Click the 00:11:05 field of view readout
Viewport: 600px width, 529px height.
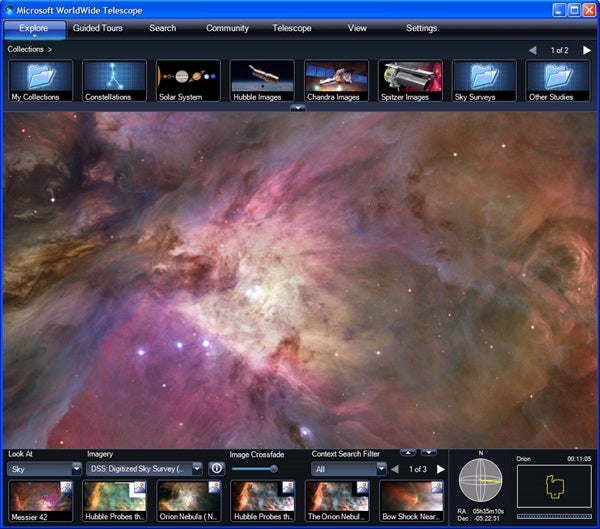(579, 459)
